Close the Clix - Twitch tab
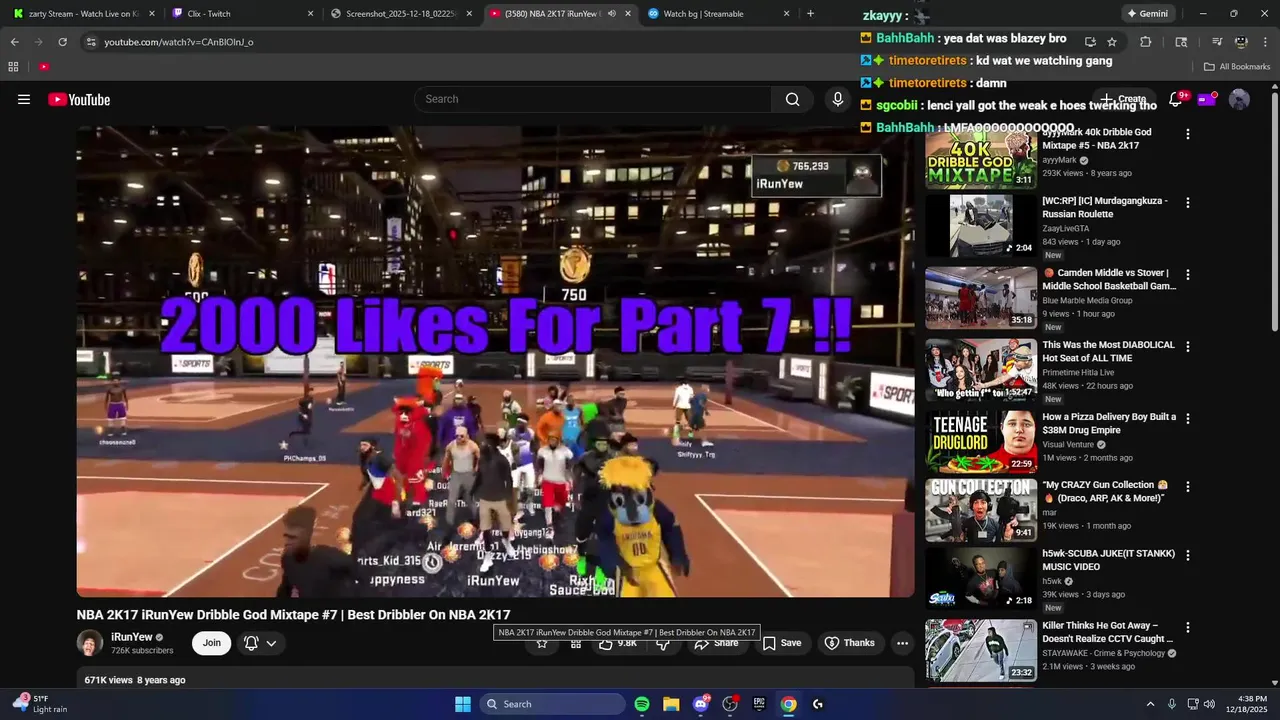The width and height of the screenshot is (1280, 720). pos(310,14)
